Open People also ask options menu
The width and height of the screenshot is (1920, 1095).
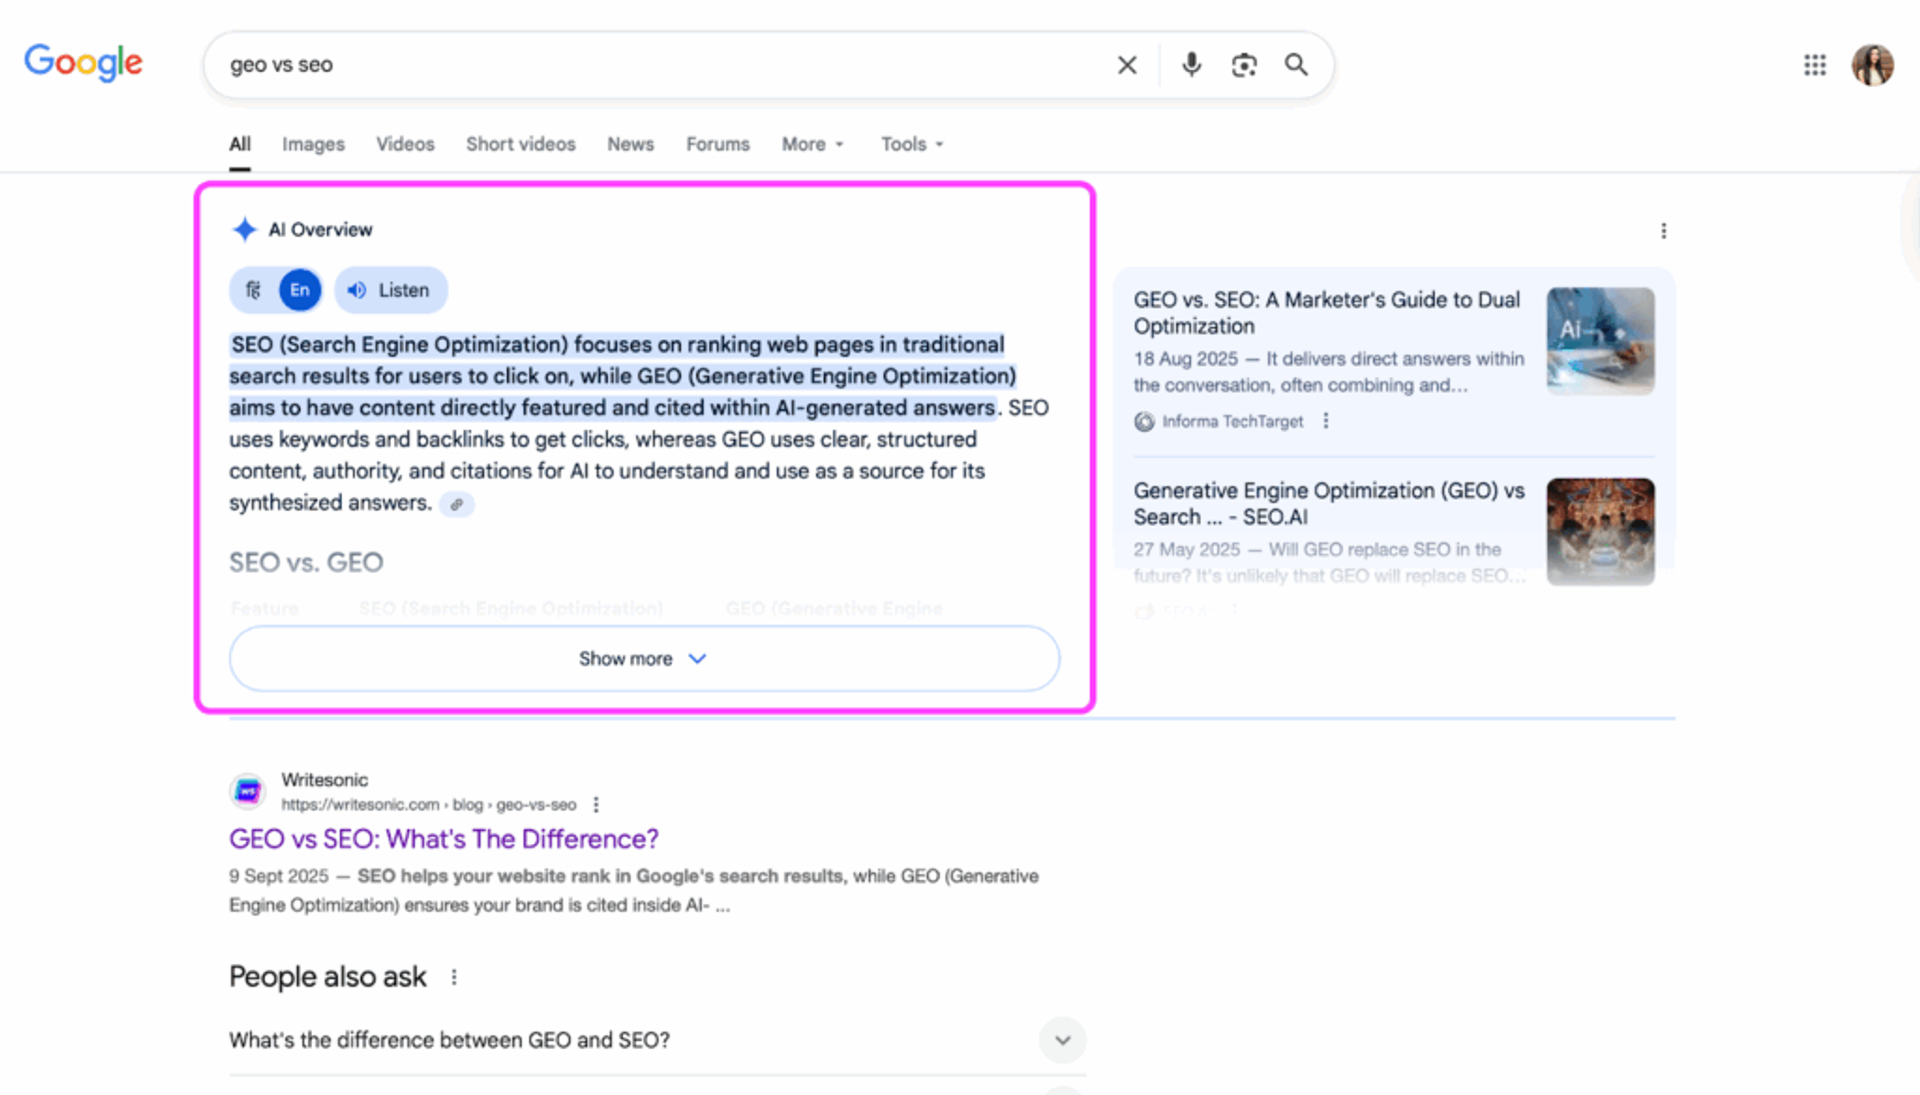[x=454, y=977]
